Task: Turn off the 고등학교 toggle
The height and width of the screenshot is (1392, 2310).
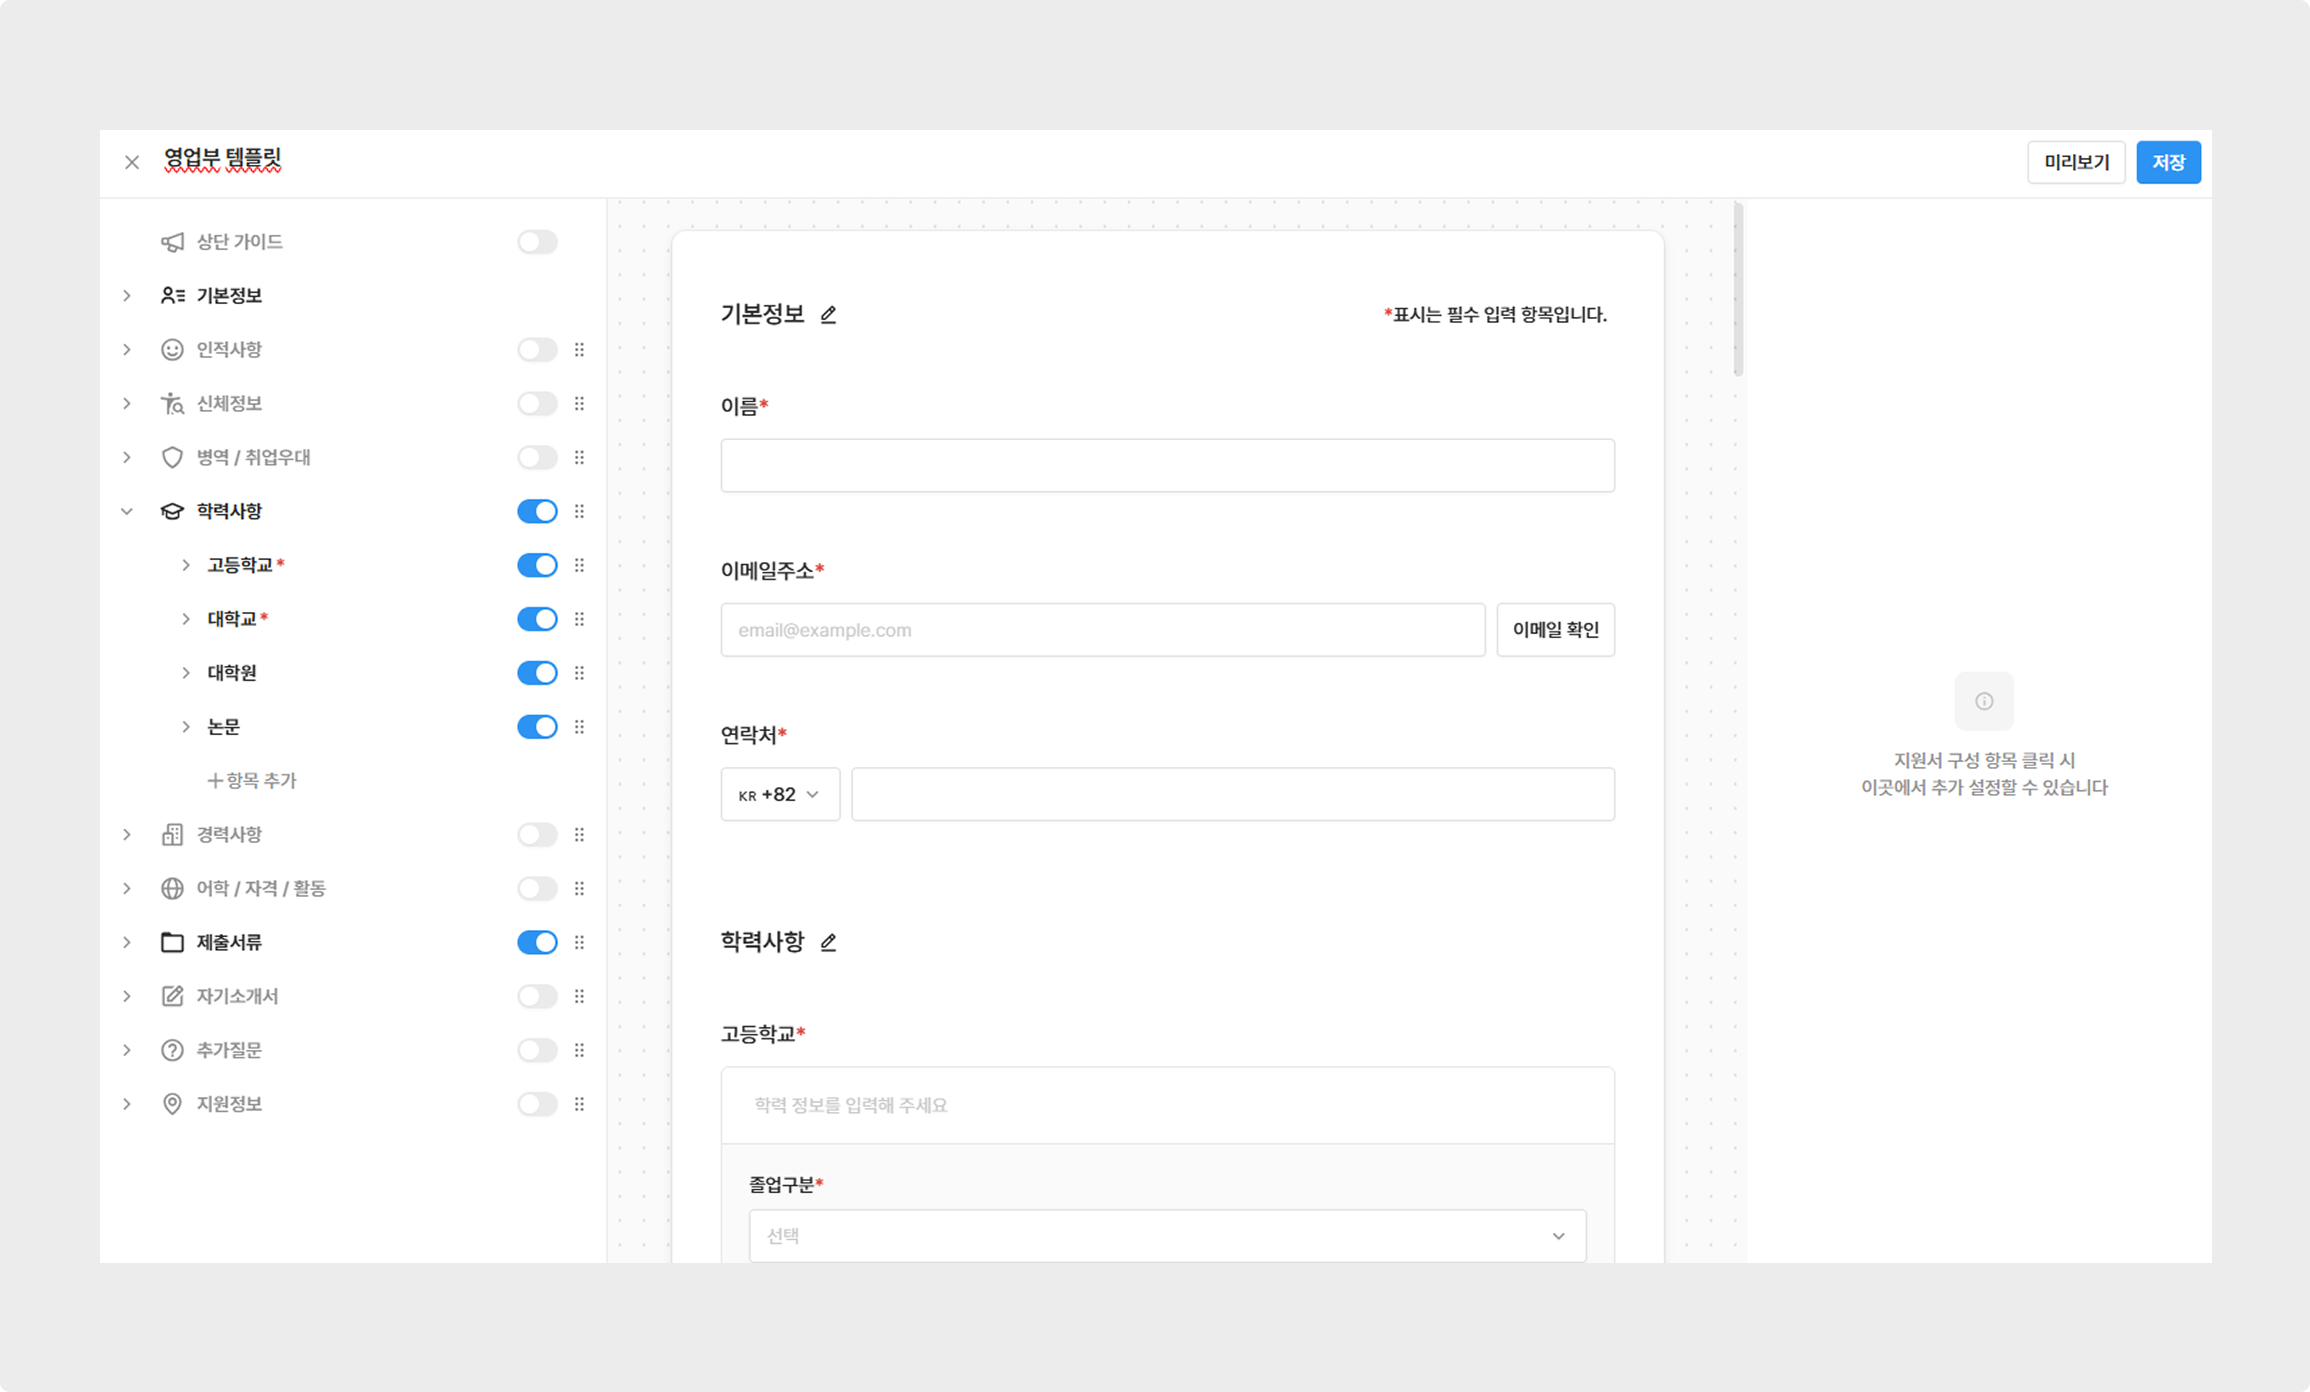Action: (x=537, y=566)
